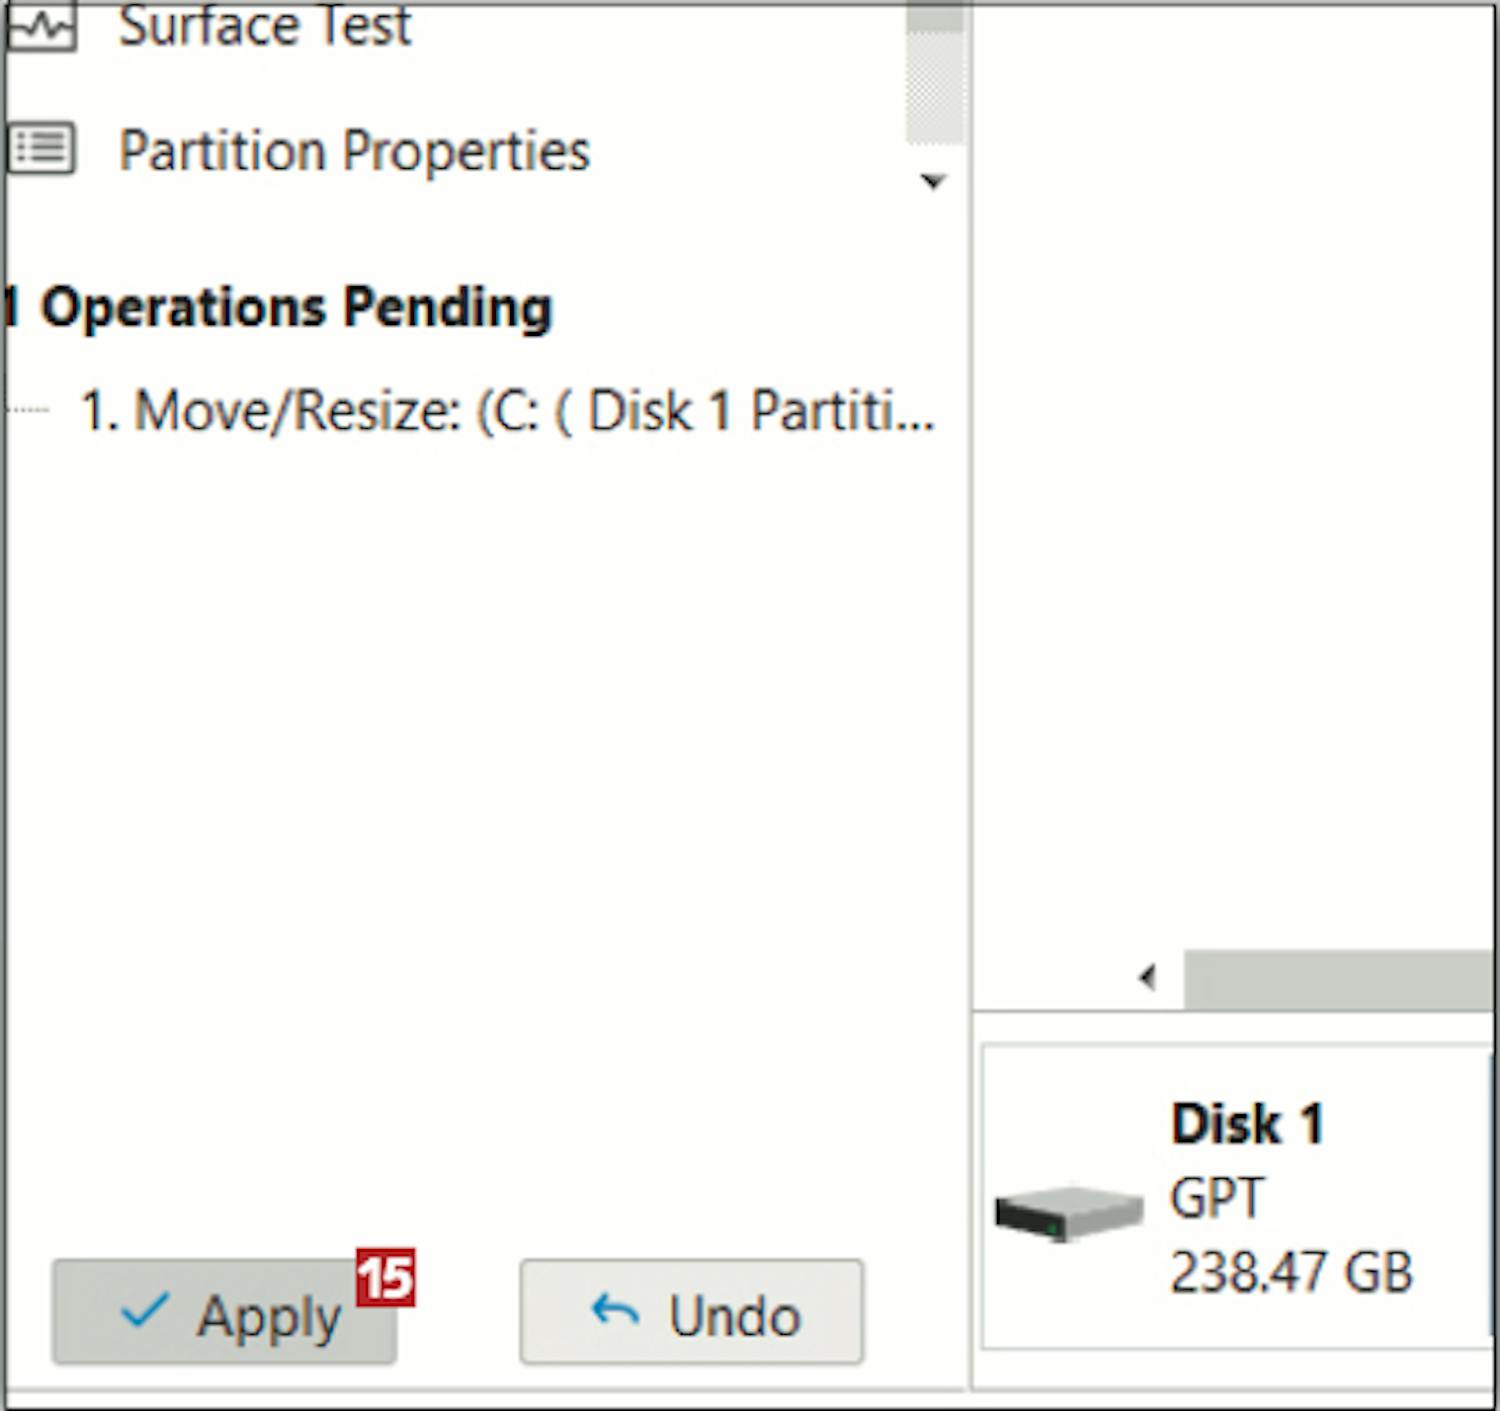Click the Partition Properties list icon
Viewport: 1500px width, 1411px height.
(x=40, y=149)
